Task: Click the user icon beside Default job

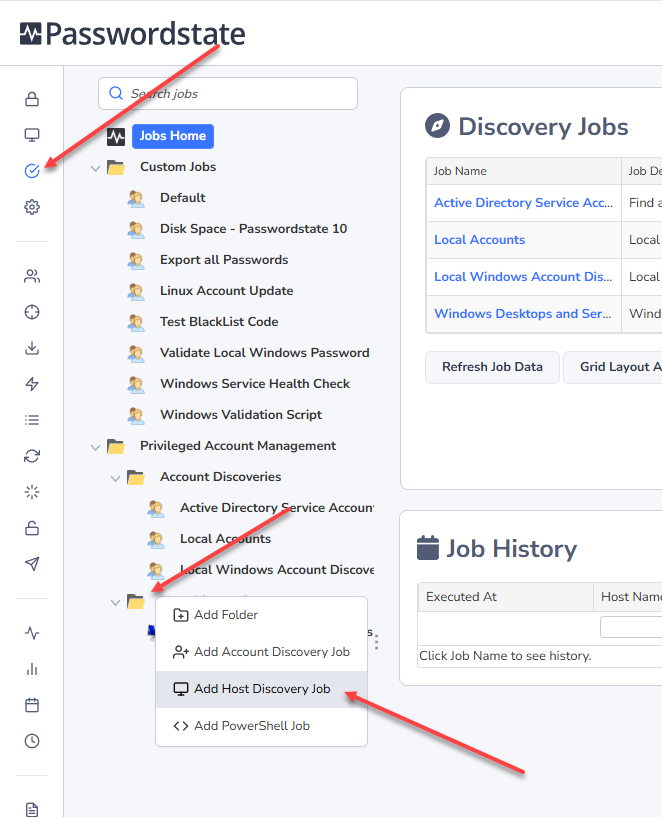Action: point(136,198)
